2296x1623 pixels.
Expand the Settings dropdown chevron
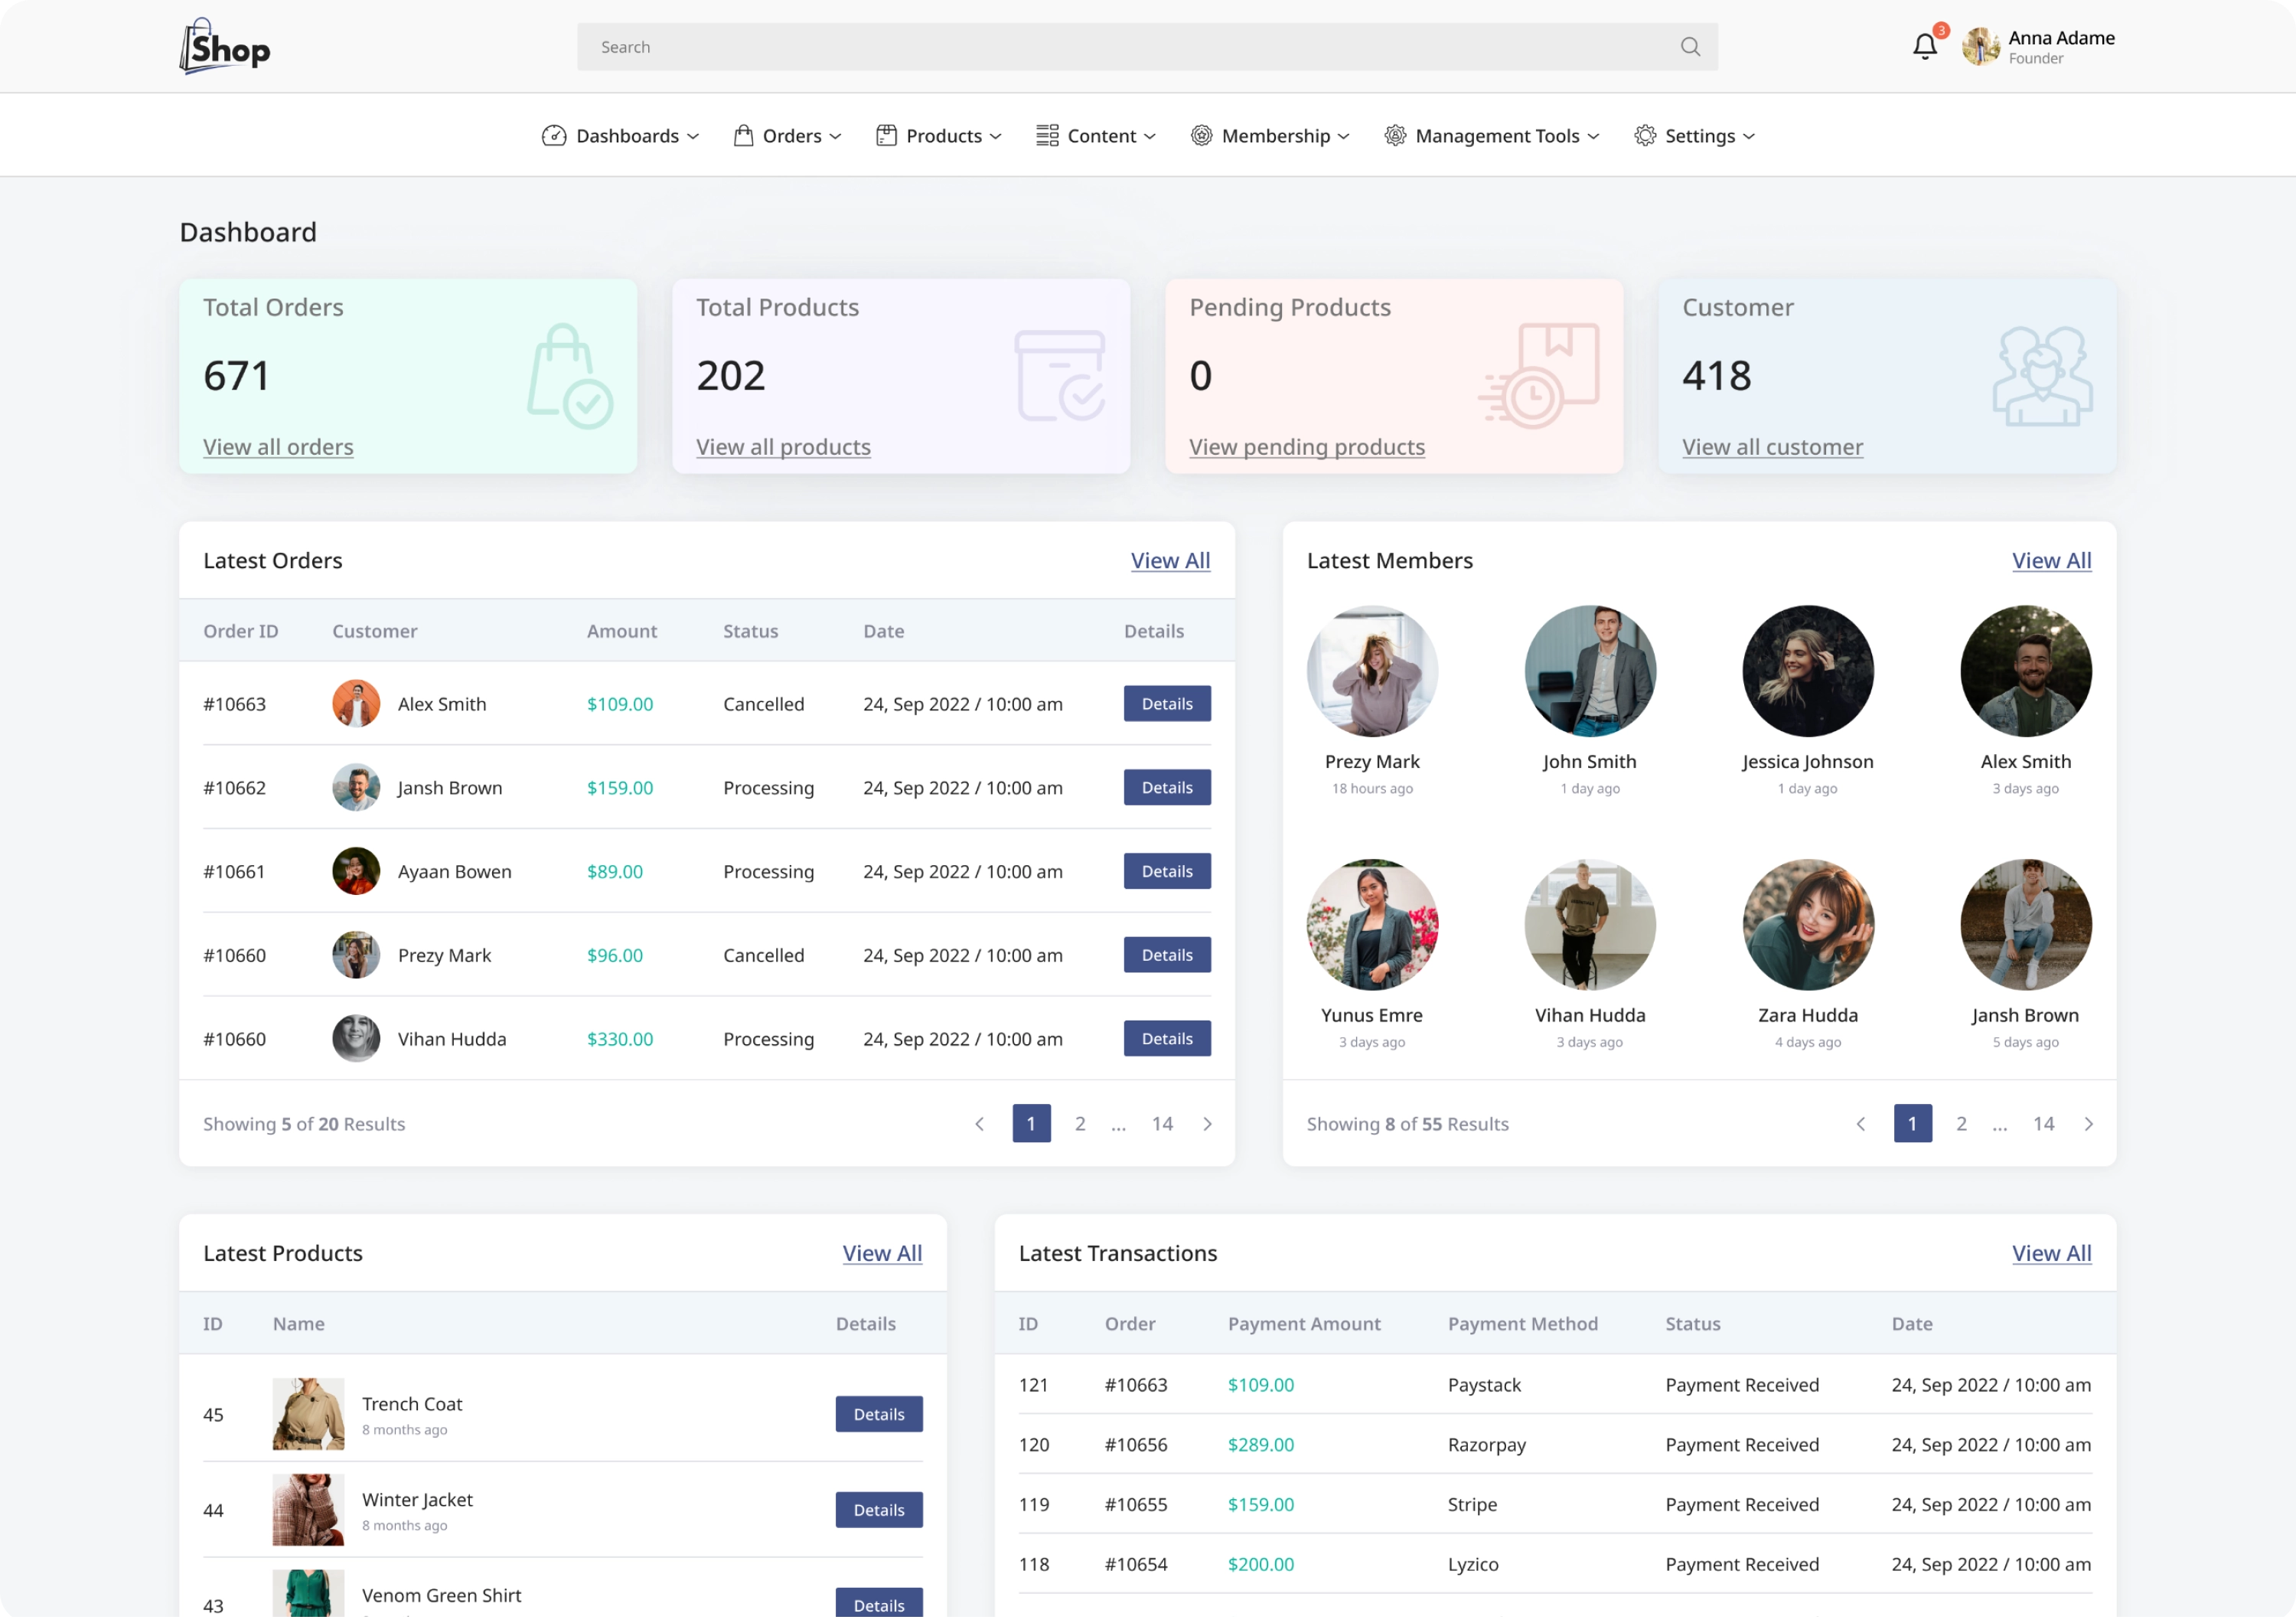(x=1749, y=137)
